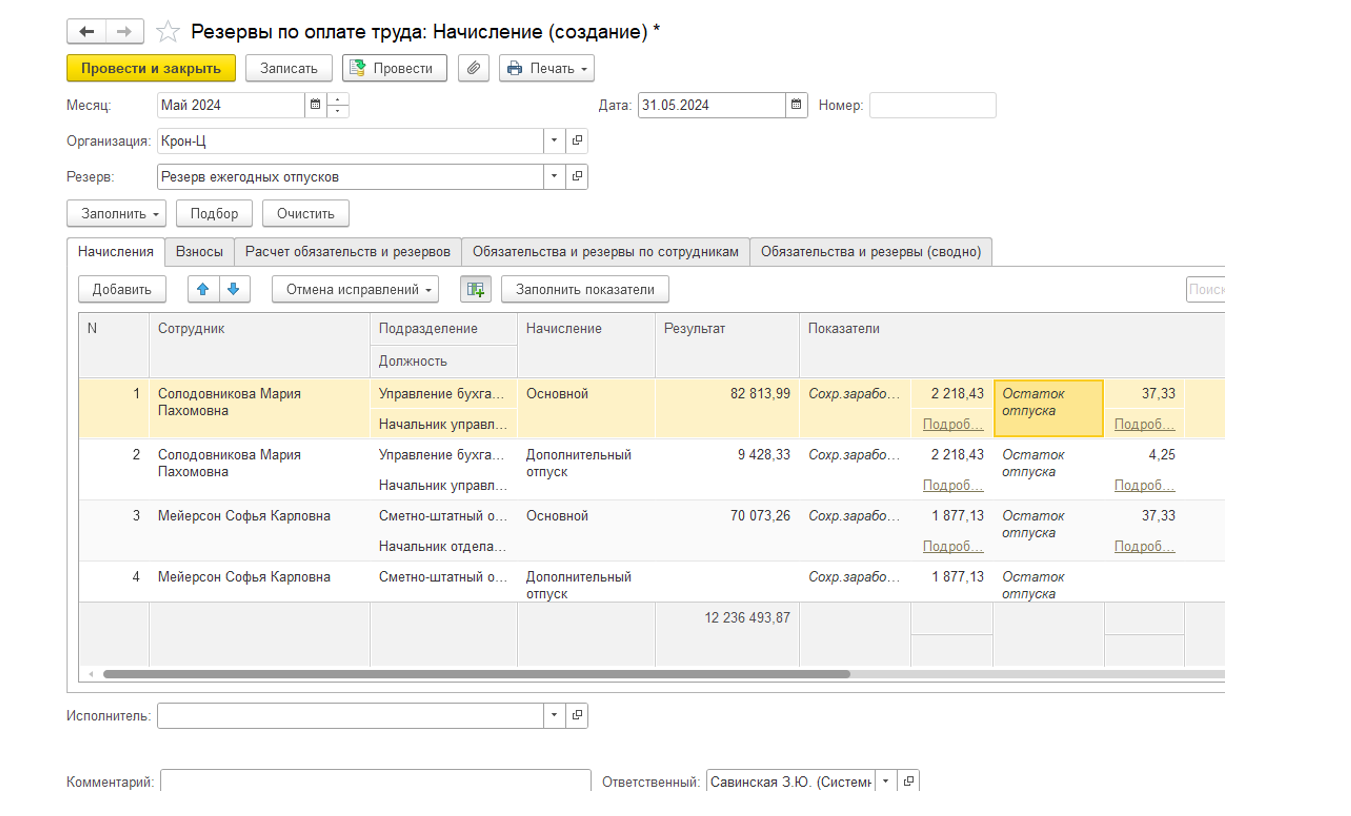
Task: Move selected row up with blue arrow
Action: click(203, 289)
